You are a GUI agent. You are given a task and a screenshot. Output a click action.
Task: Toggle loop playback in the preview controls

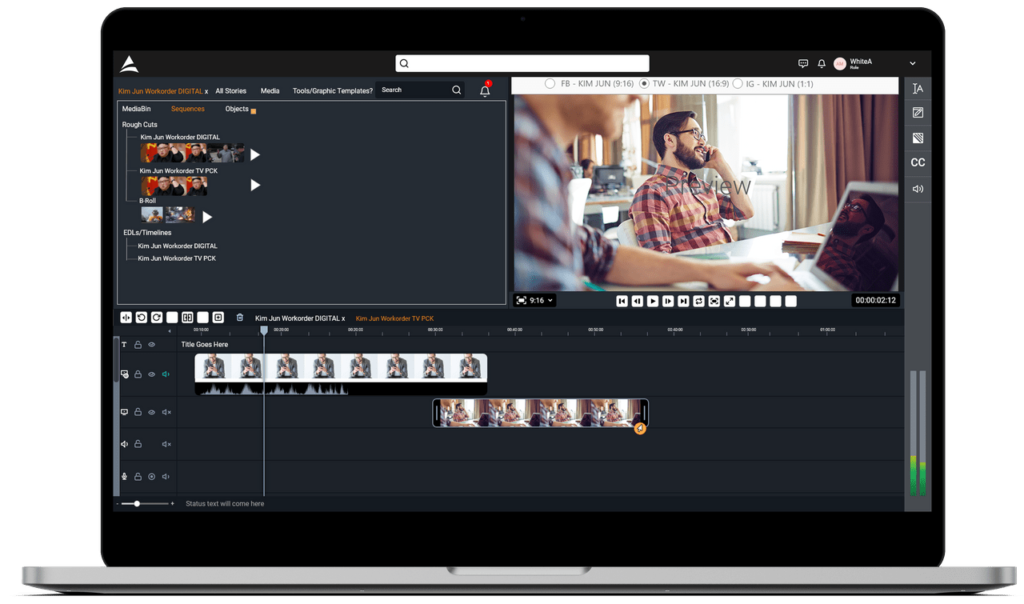699,301
